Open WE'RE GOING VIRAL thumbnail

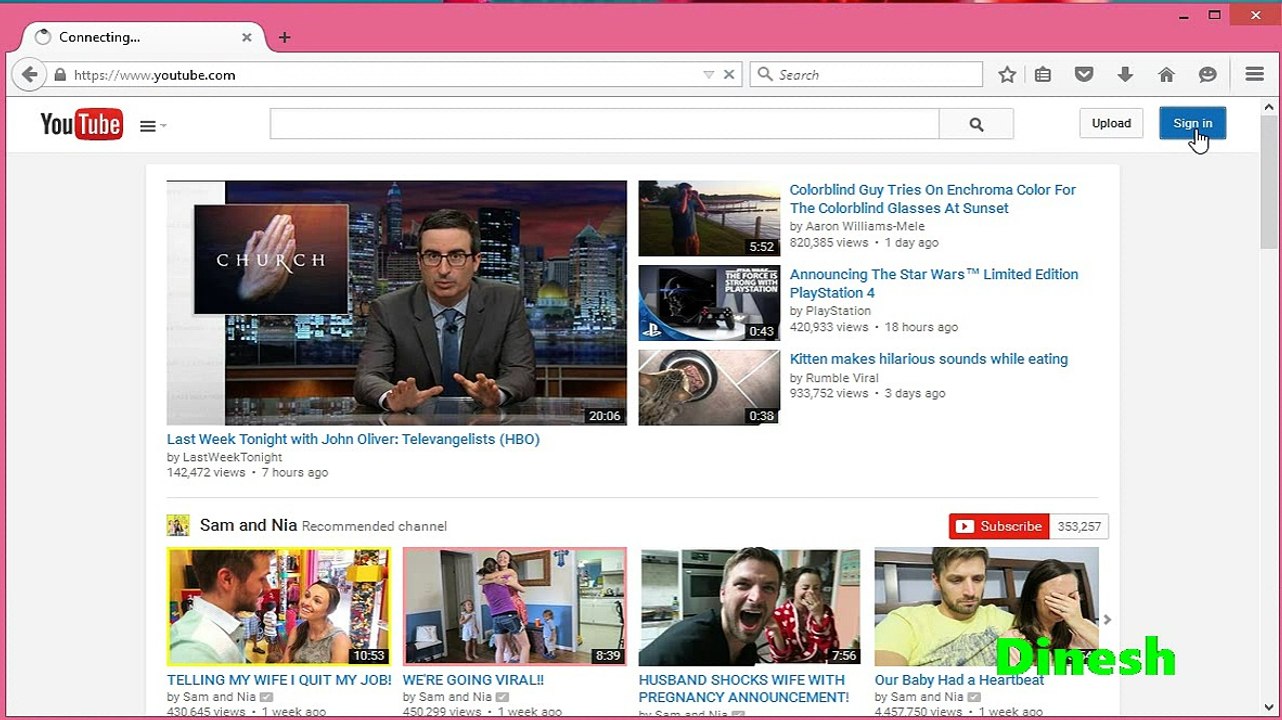pos(515,606)
